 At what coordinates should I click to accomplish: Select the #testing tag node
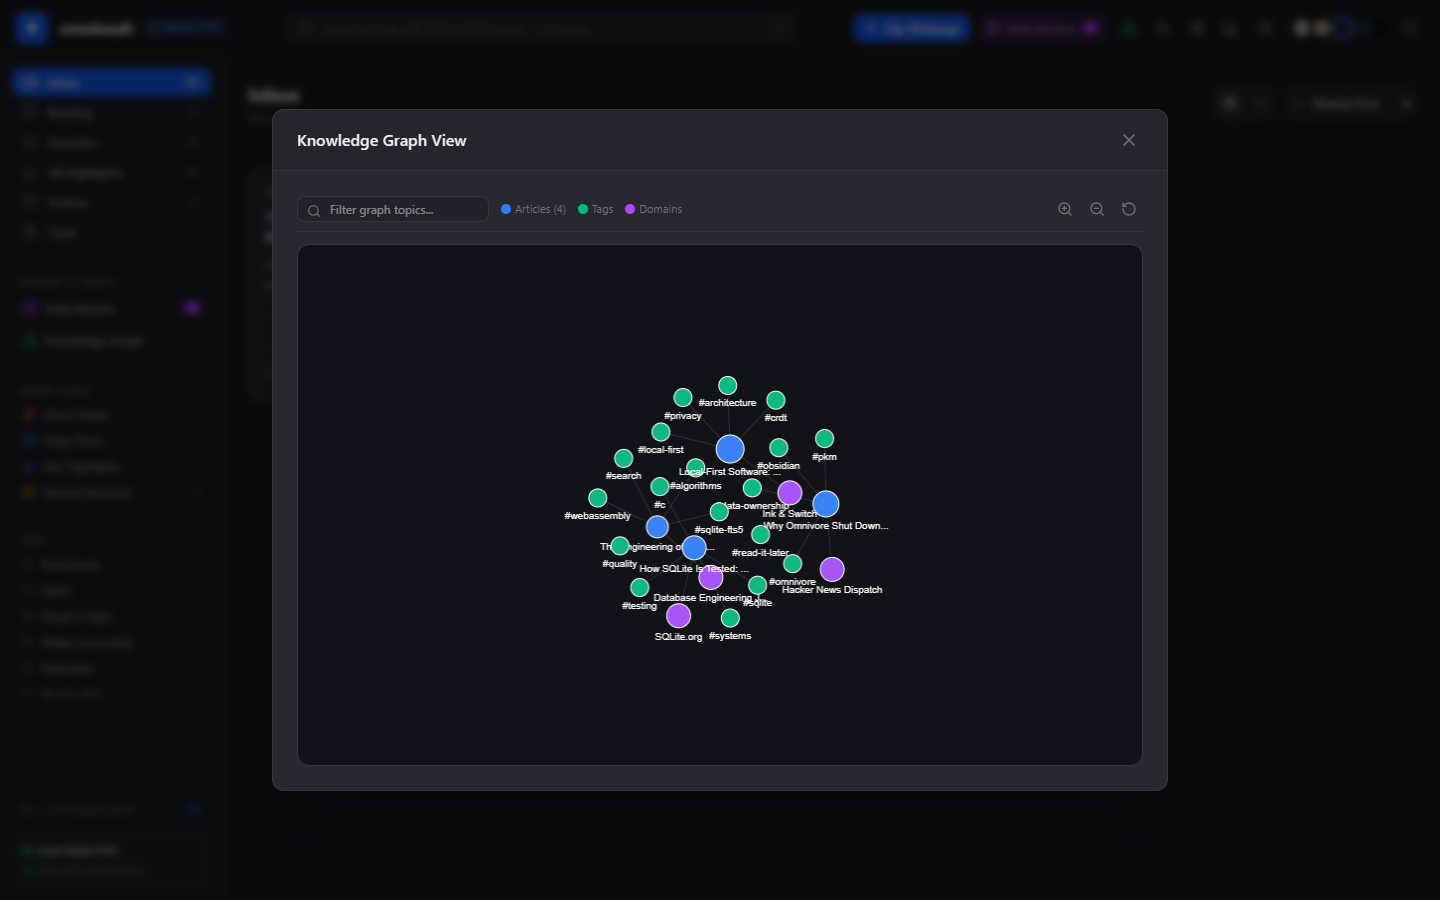[640, 588]
